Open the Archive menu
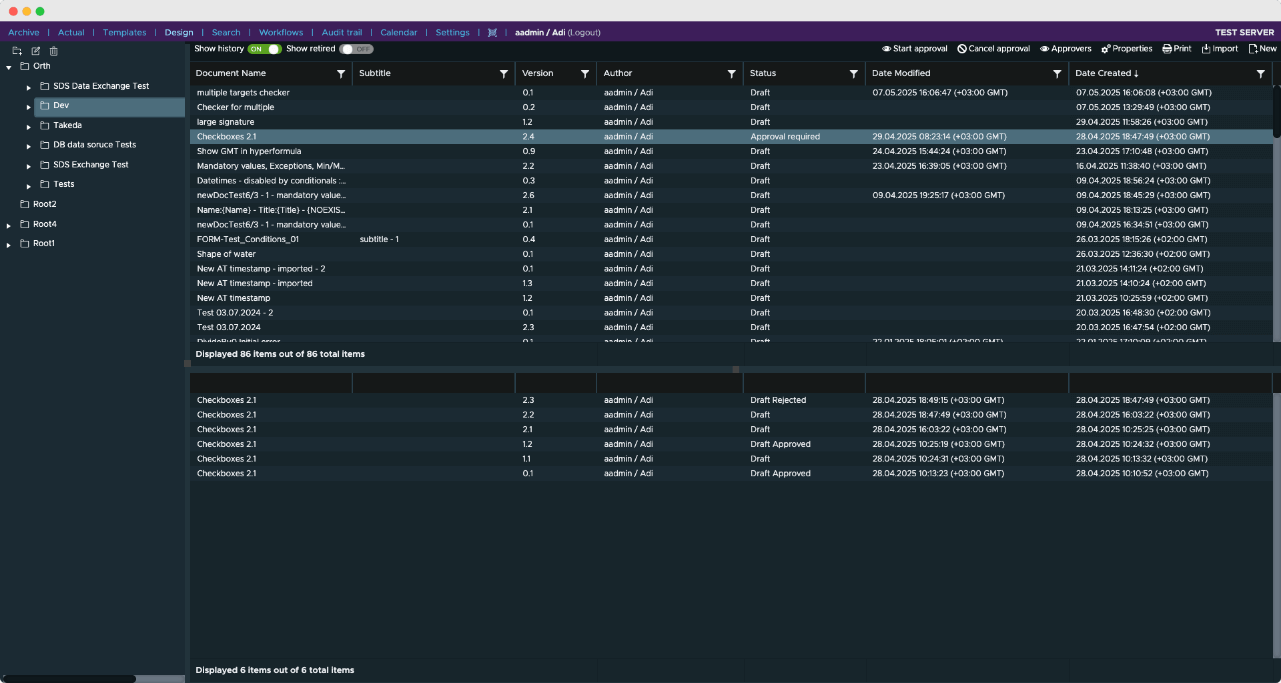1281x683 pixels. coord(24,32)
